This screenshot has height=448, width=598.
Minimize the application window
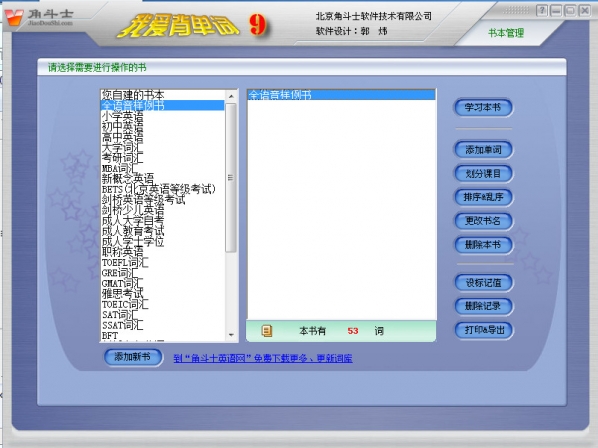(x=556, y=11)
